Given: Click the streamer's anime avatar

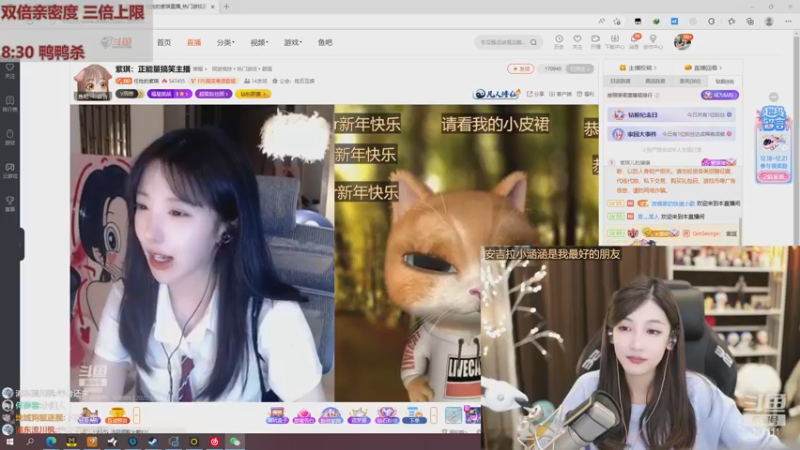Looking at the screenshot, I should click(93, 83).
